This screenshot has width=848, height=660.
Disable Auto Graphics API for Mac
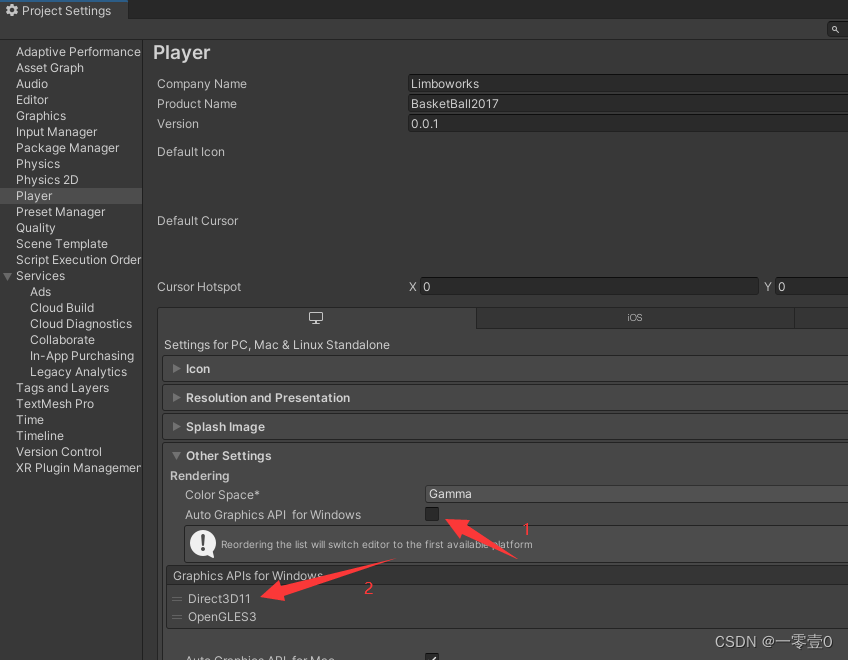(431, 656)
